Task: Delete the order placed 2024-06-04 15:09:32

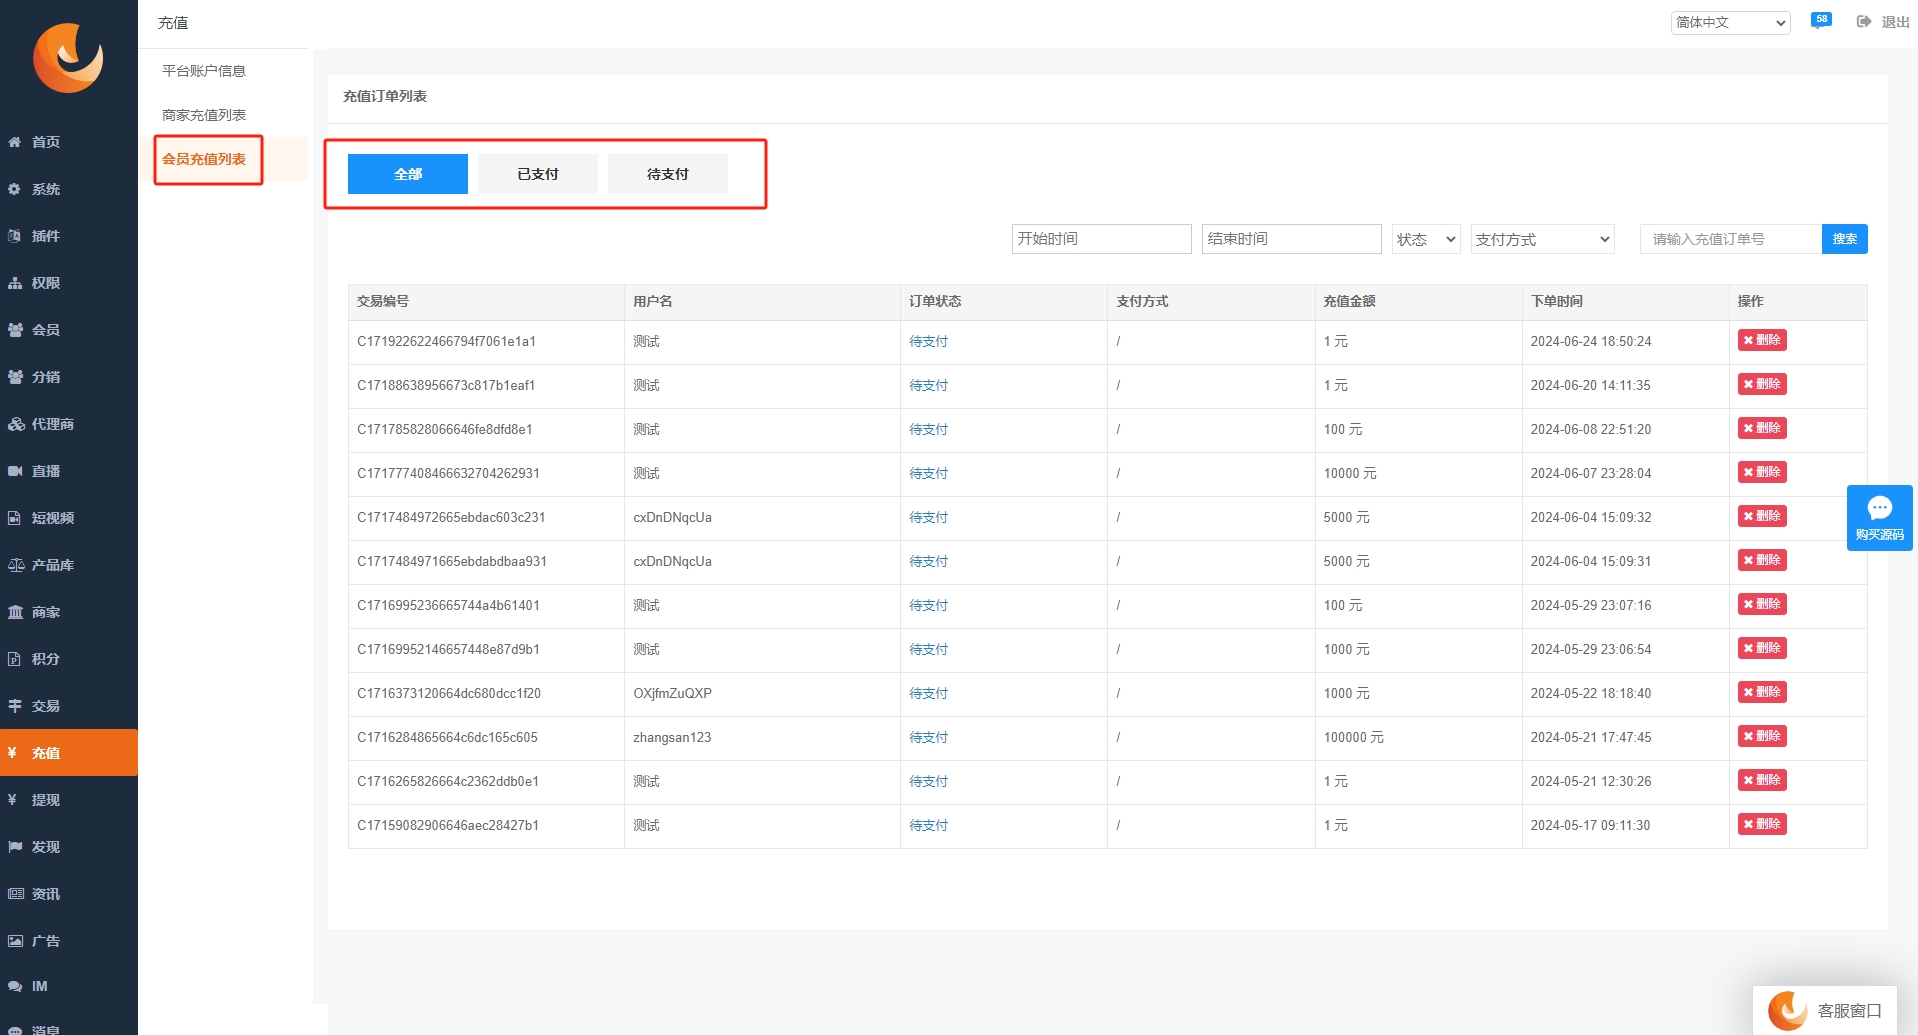Action: 1762,516
